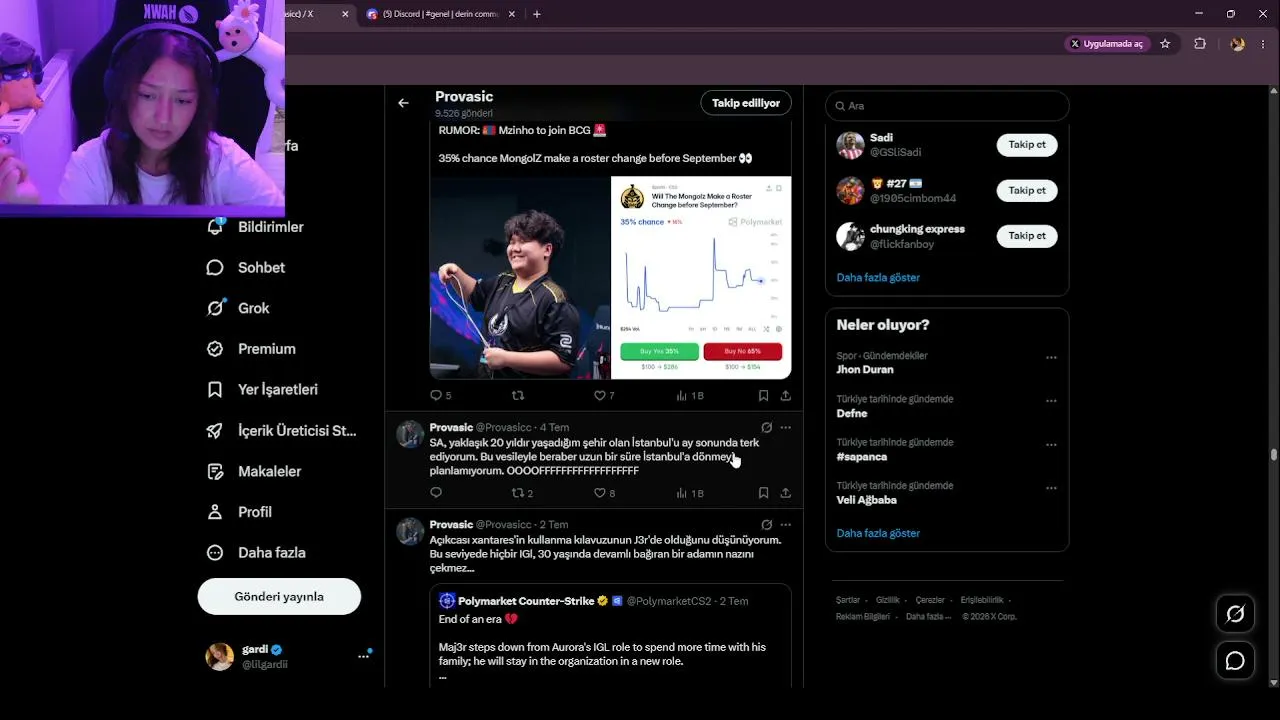Go back using the arrow beside Provasic
This screenshot has width=1280, height=720.
[x=403, y=103]
